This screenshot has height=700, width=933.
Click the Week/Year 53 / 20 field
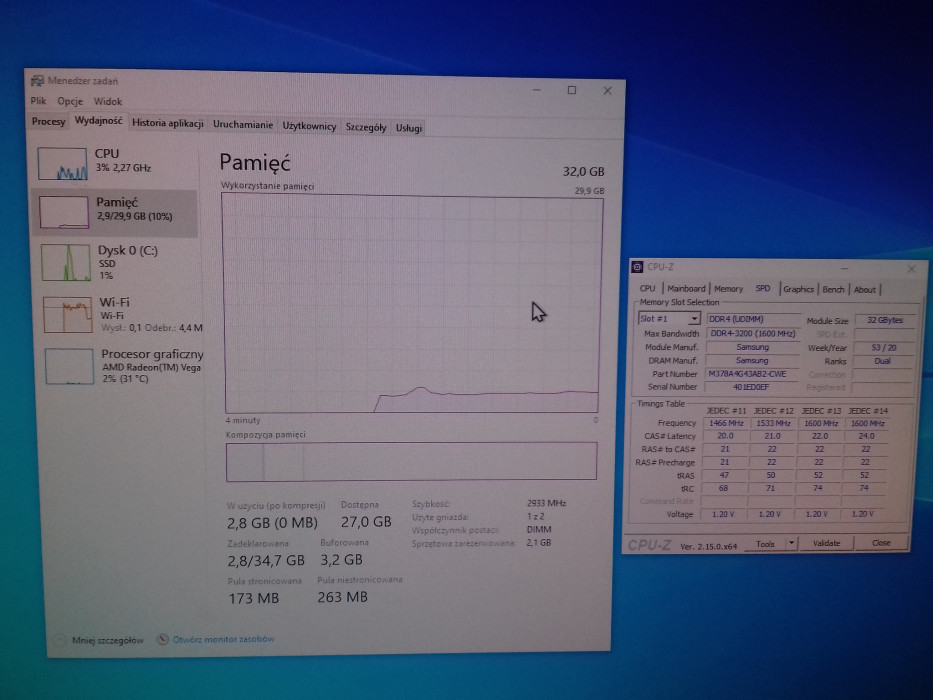(x=883, y=348)
